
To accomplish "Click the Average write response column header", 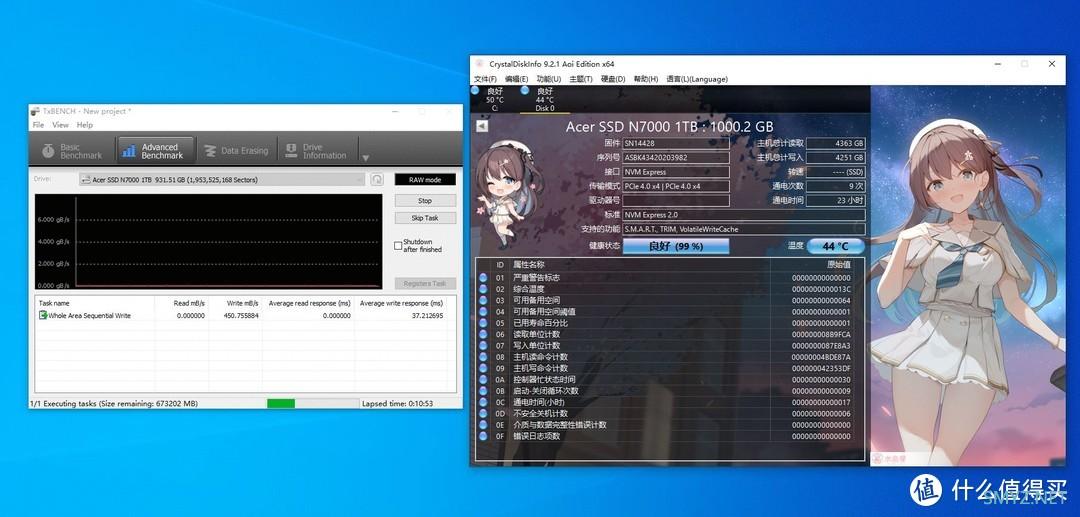I will pyautogui.click(x=402, y=303).
